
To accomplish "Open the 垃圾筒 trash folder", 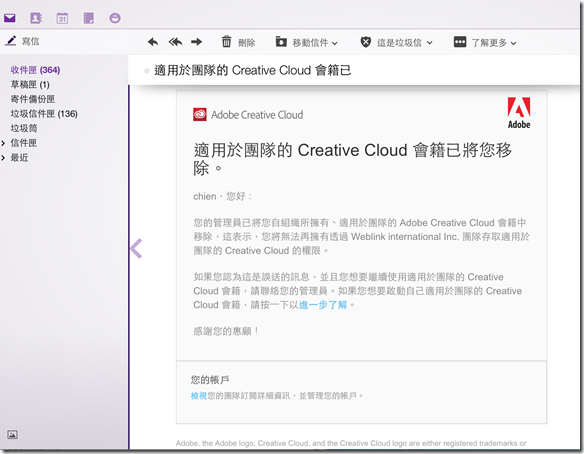I will 24,128.
